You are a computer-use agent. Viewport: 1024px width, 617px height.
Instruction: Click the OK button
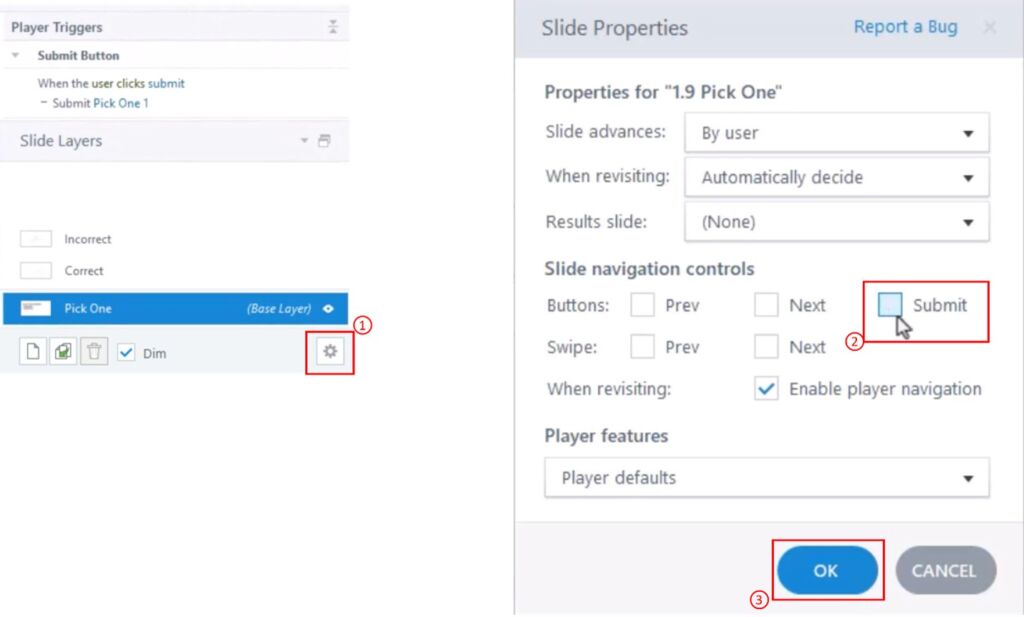[826, 571]
